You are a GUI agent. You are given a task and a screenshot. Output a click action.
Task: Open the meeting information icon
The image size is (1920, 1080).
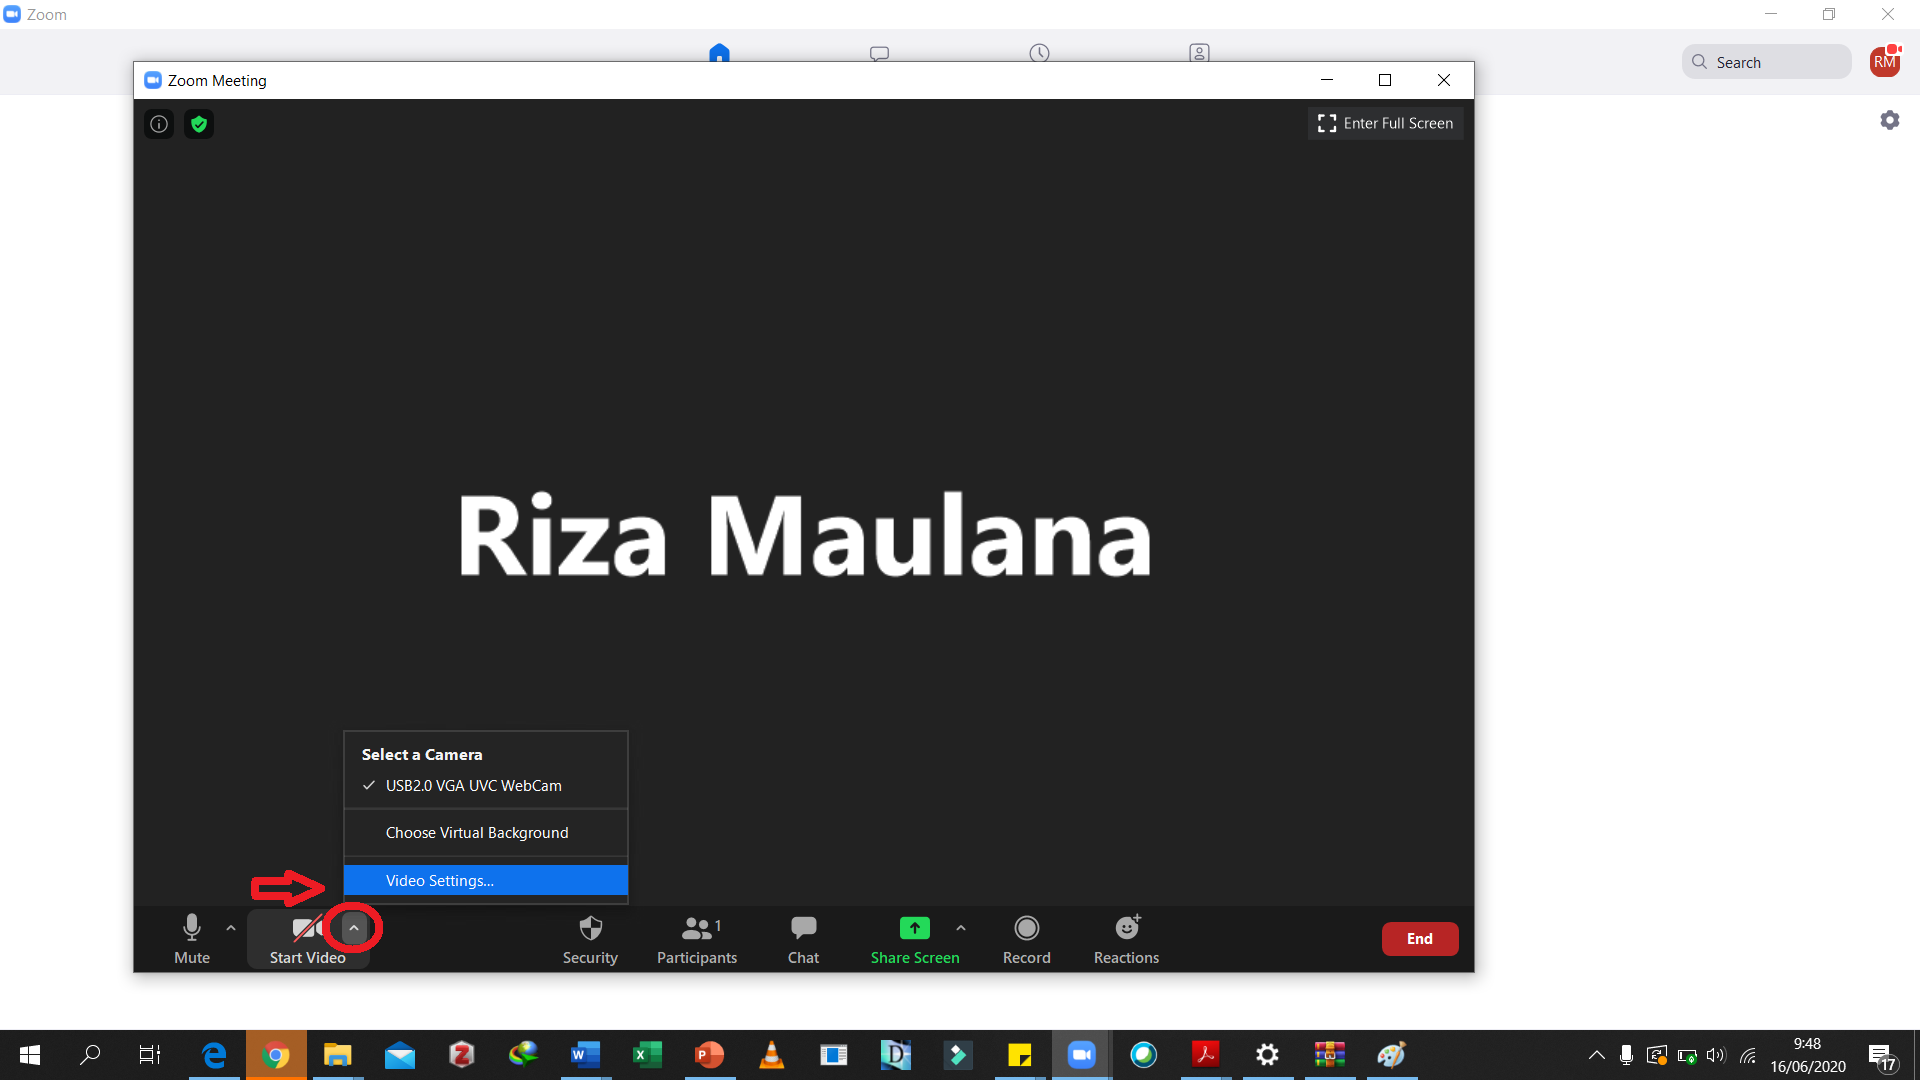[x=159, y=124]
